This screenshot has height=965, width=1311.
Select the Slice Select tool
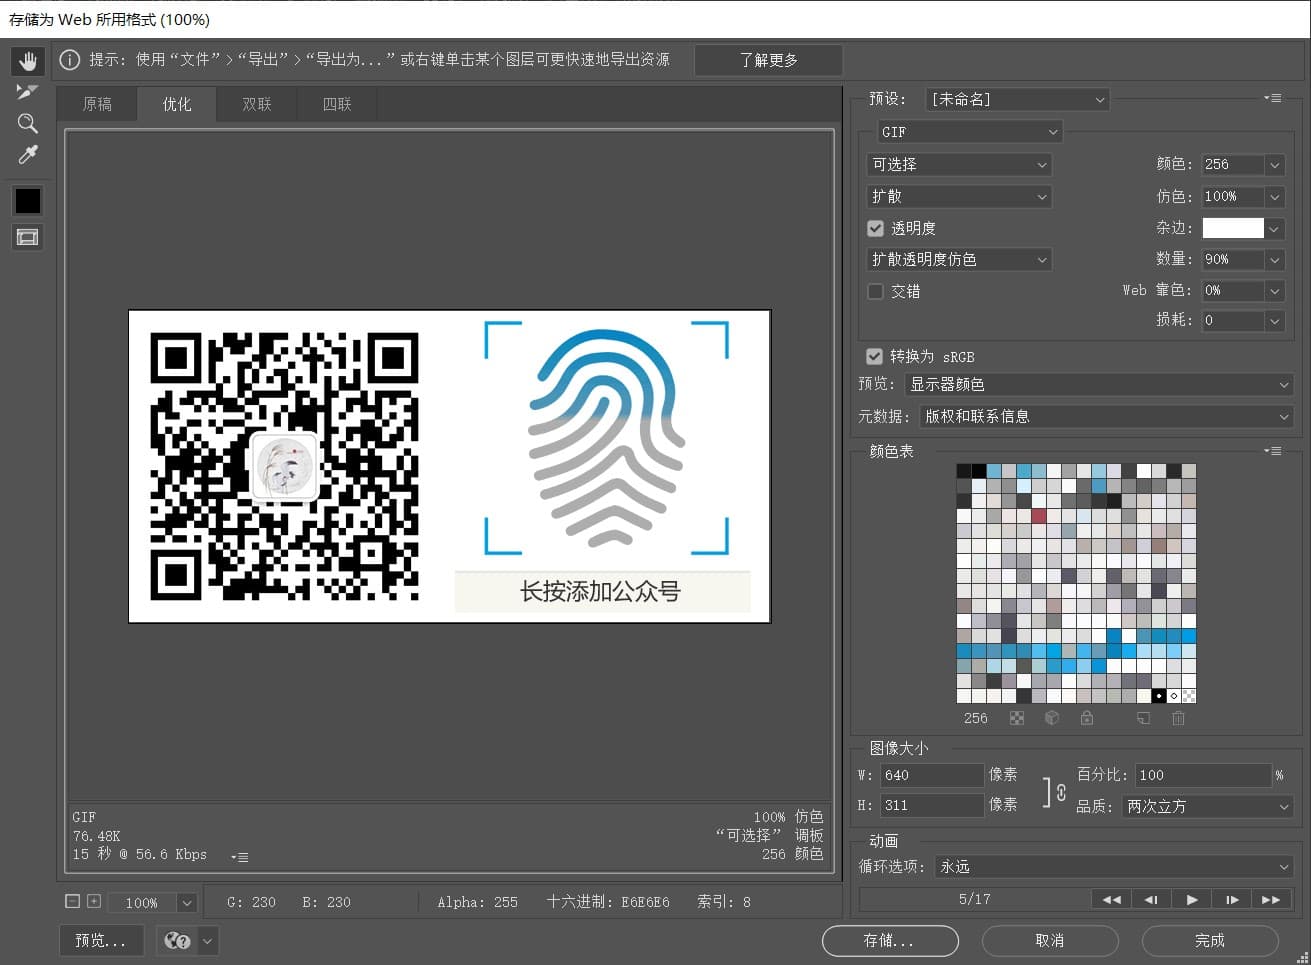pyautogui.click(x=27, y=92)
